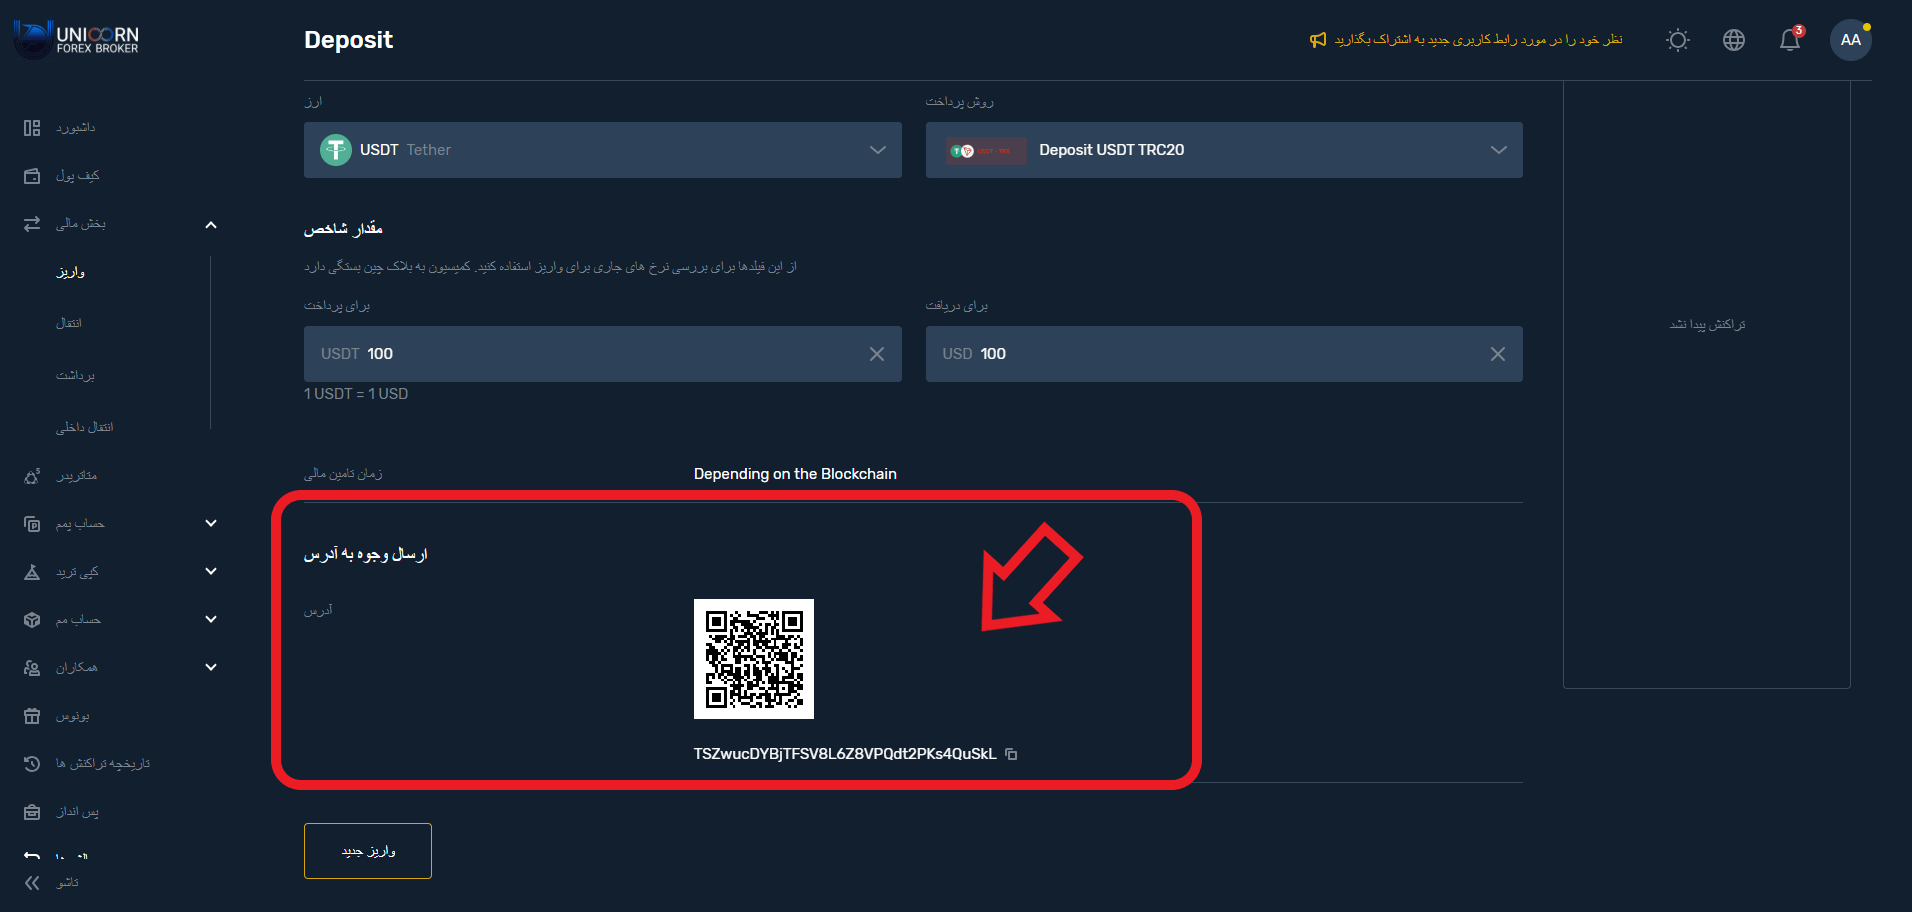
Task: Open the Deposit USDT TRC20 method dropdown
Action: pyautogui.click(x=1224, y=150)
